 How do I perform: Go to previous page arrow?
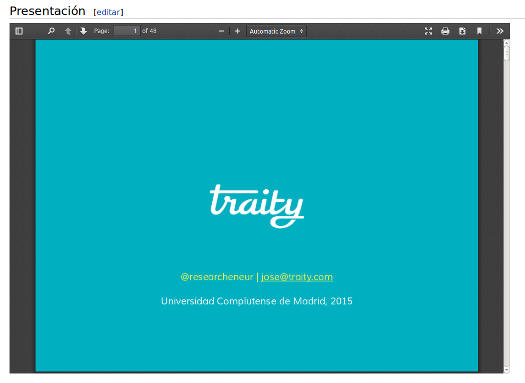pyautogui.click(x=68, y=31)
